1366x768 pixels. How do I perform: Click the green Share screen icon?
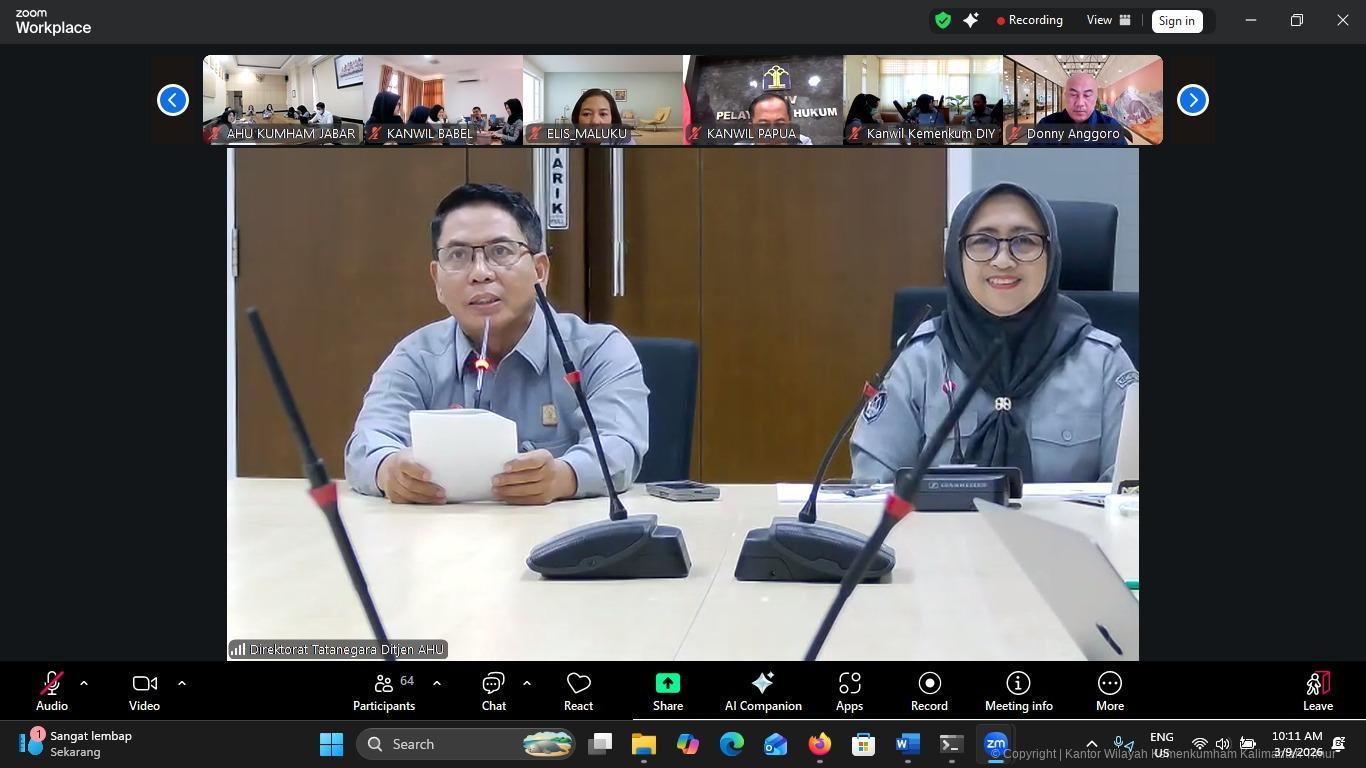pos(667,683)
